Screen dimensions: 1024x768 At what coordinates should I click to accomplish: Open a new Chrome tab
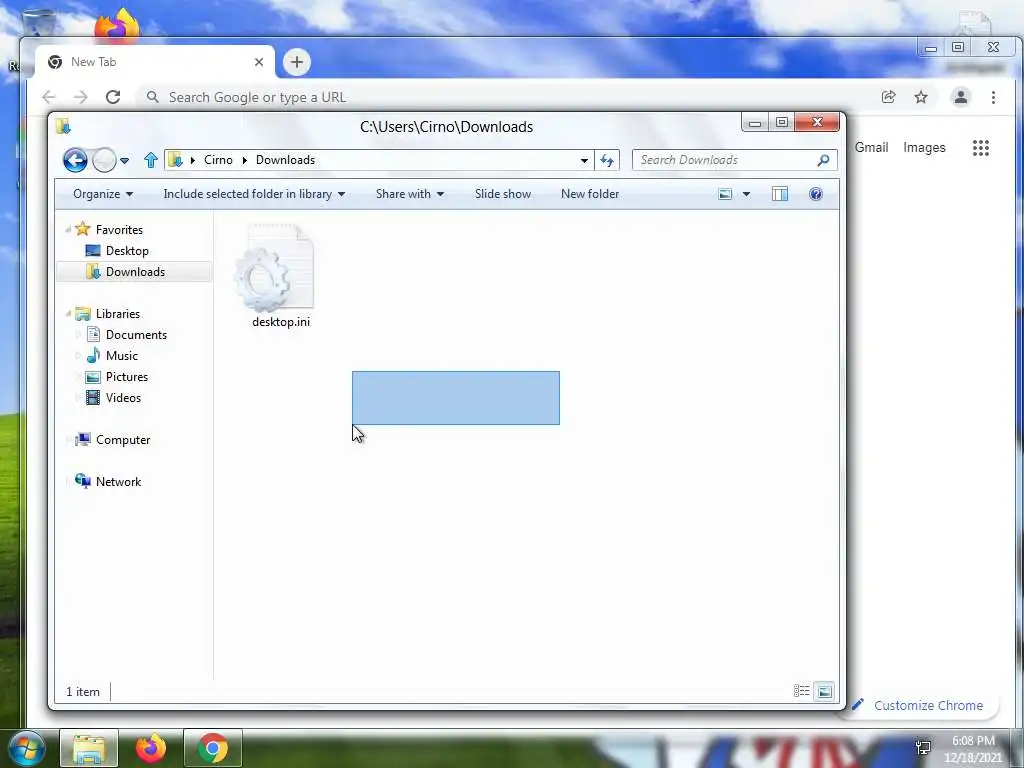(296, 62)
